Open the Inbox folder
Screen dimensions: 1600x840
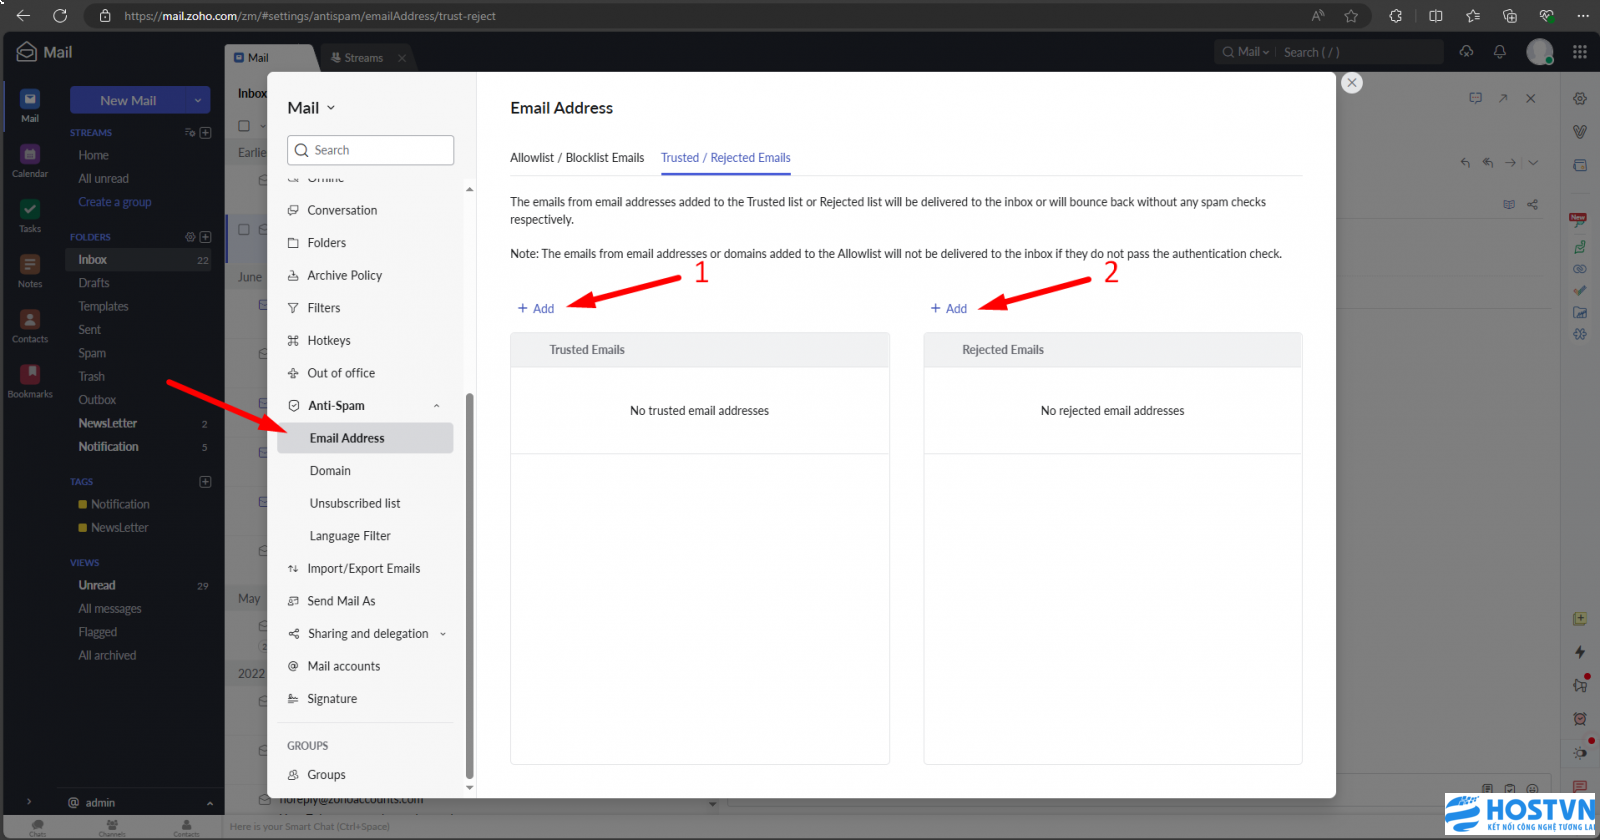tap(139, 260)
